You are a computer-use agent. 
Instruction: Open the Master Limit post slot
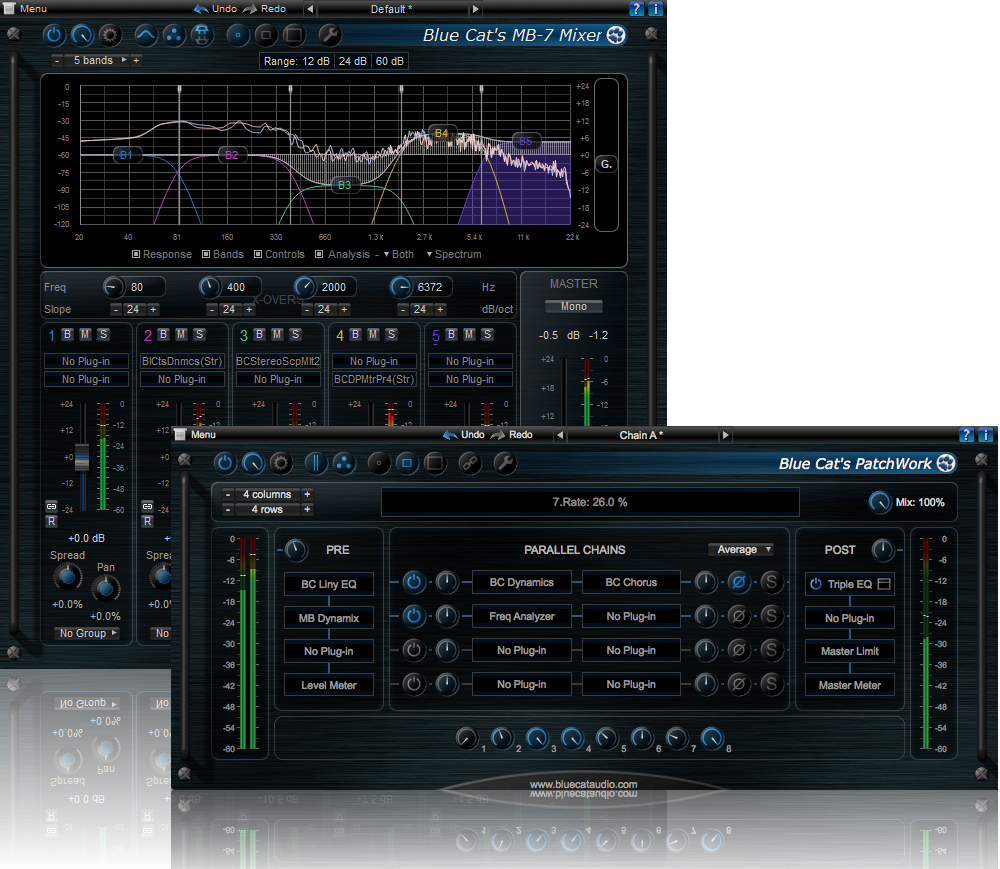pos(850,651)
